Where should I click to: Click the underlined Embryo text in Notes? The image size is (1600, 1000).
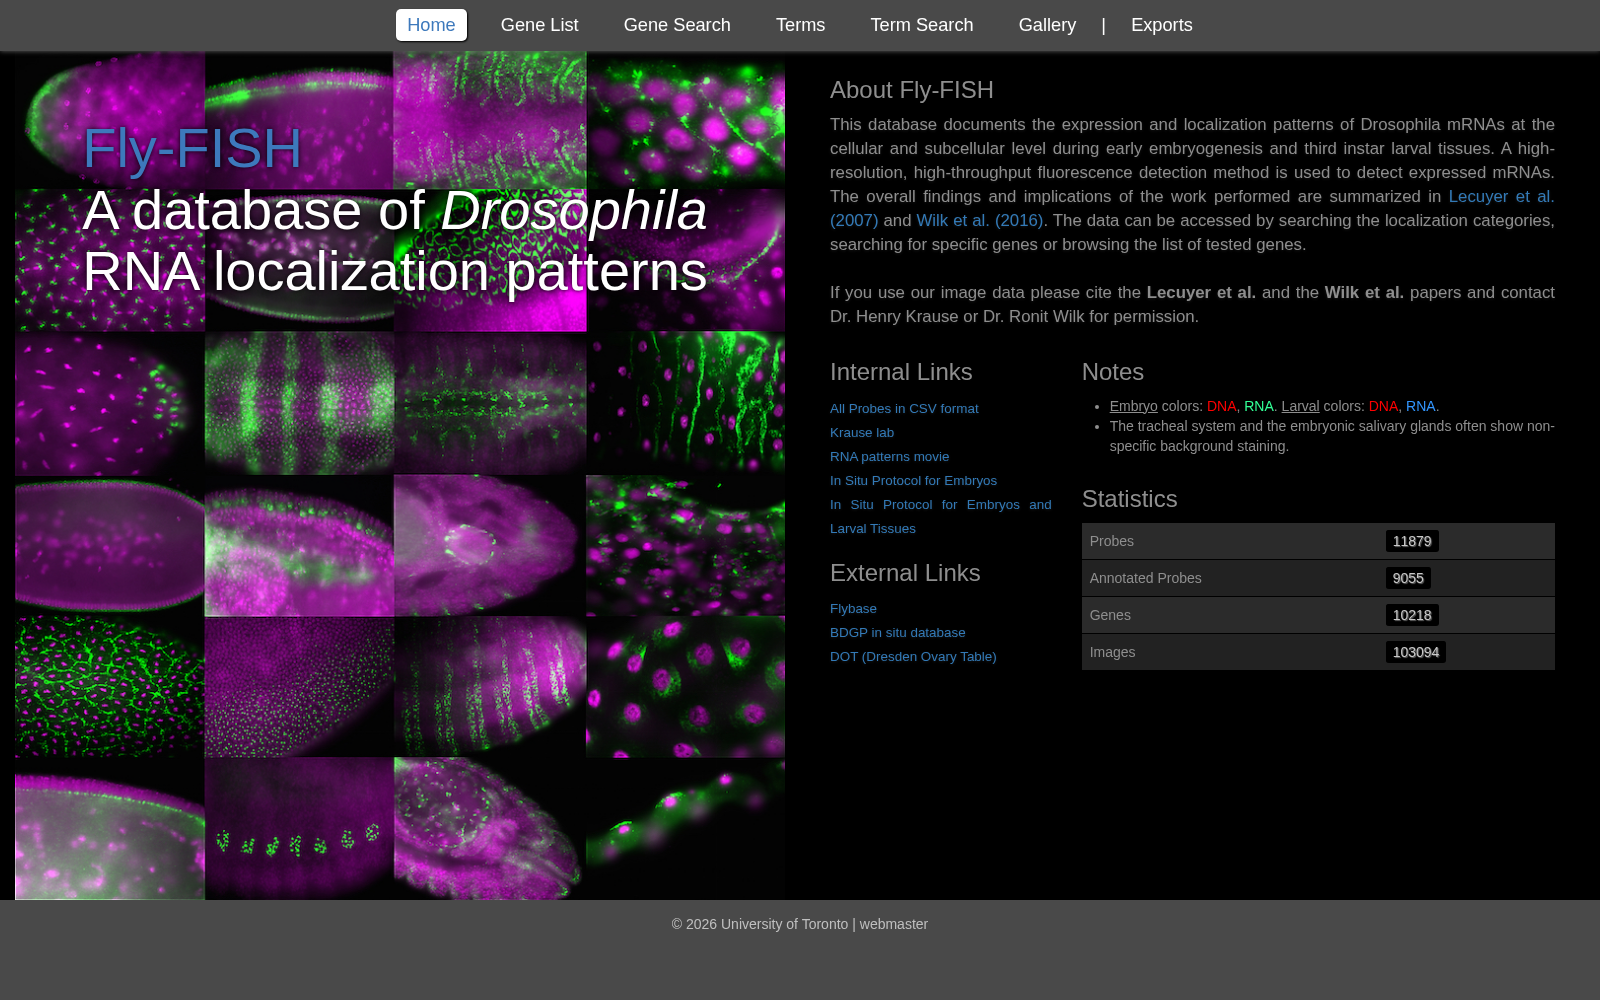tap(1133, 406)
